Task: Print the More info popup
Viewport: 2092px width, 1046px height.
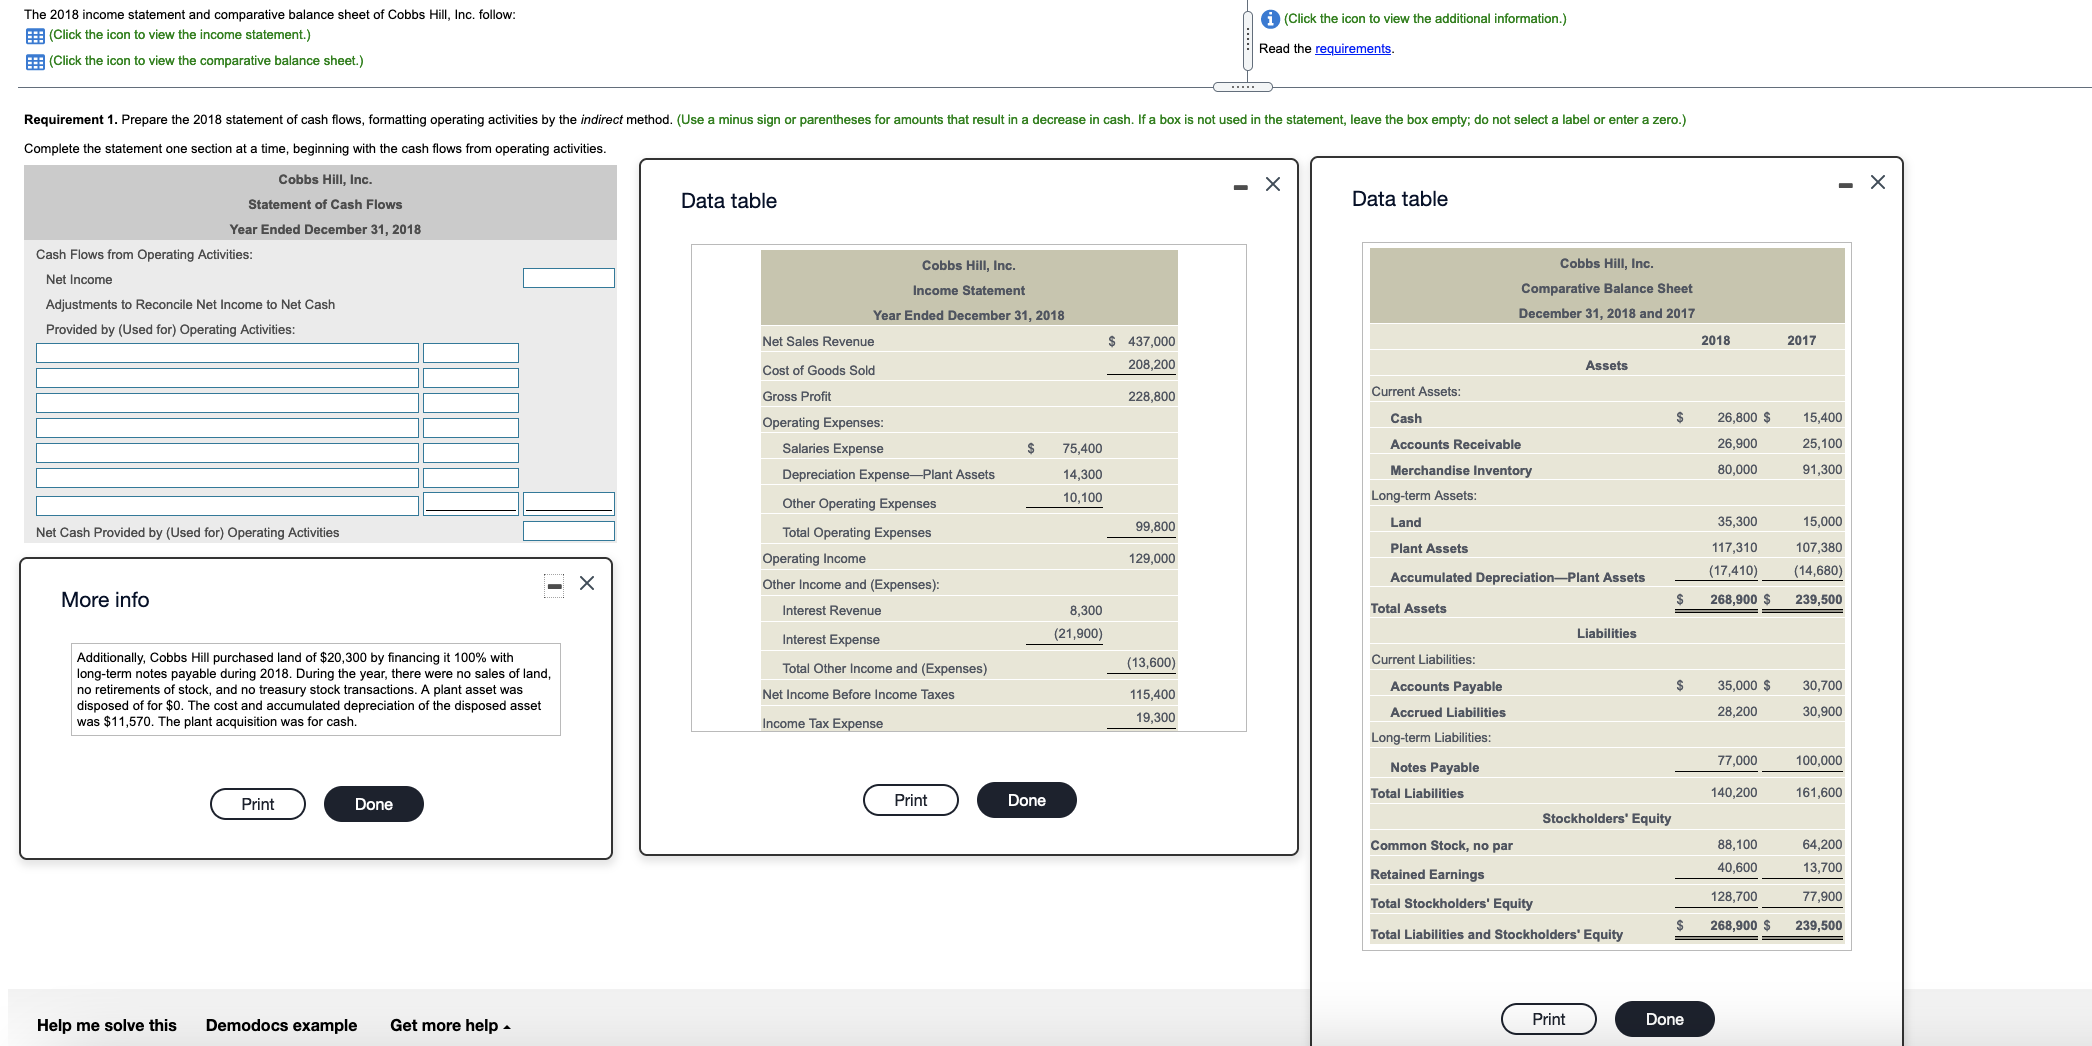Action: (258, 804)
